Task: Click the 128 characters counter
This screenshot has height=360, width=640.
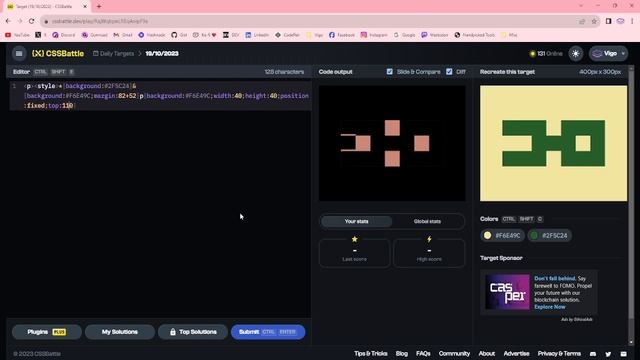Action: point(284,72)
